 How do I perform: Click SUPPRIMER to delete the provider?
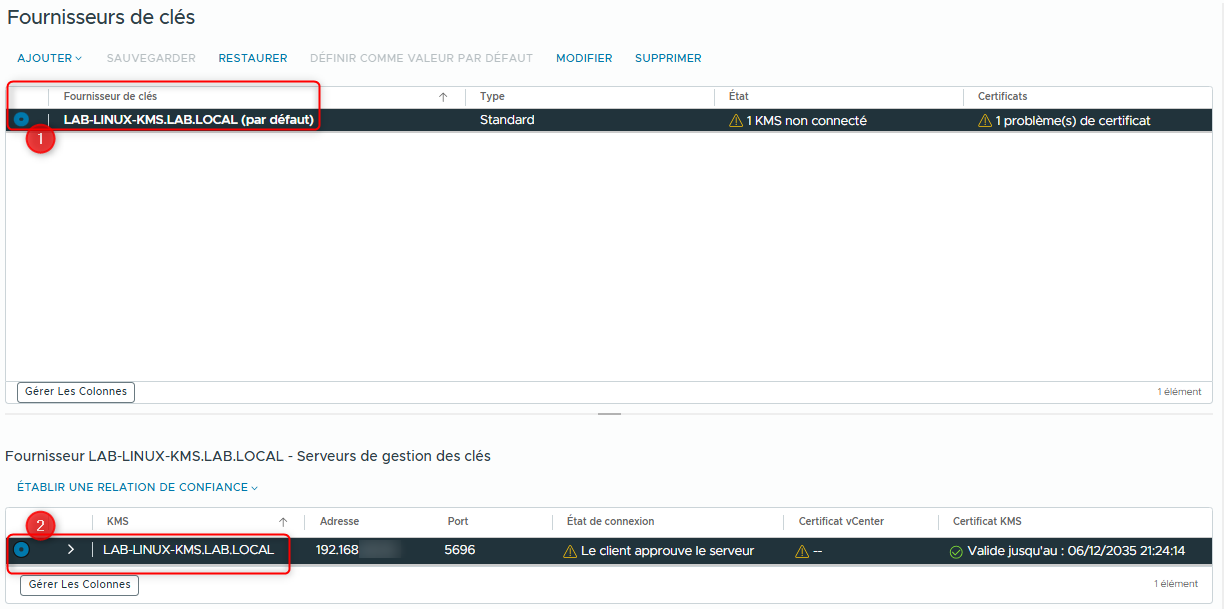coord(668,58)
